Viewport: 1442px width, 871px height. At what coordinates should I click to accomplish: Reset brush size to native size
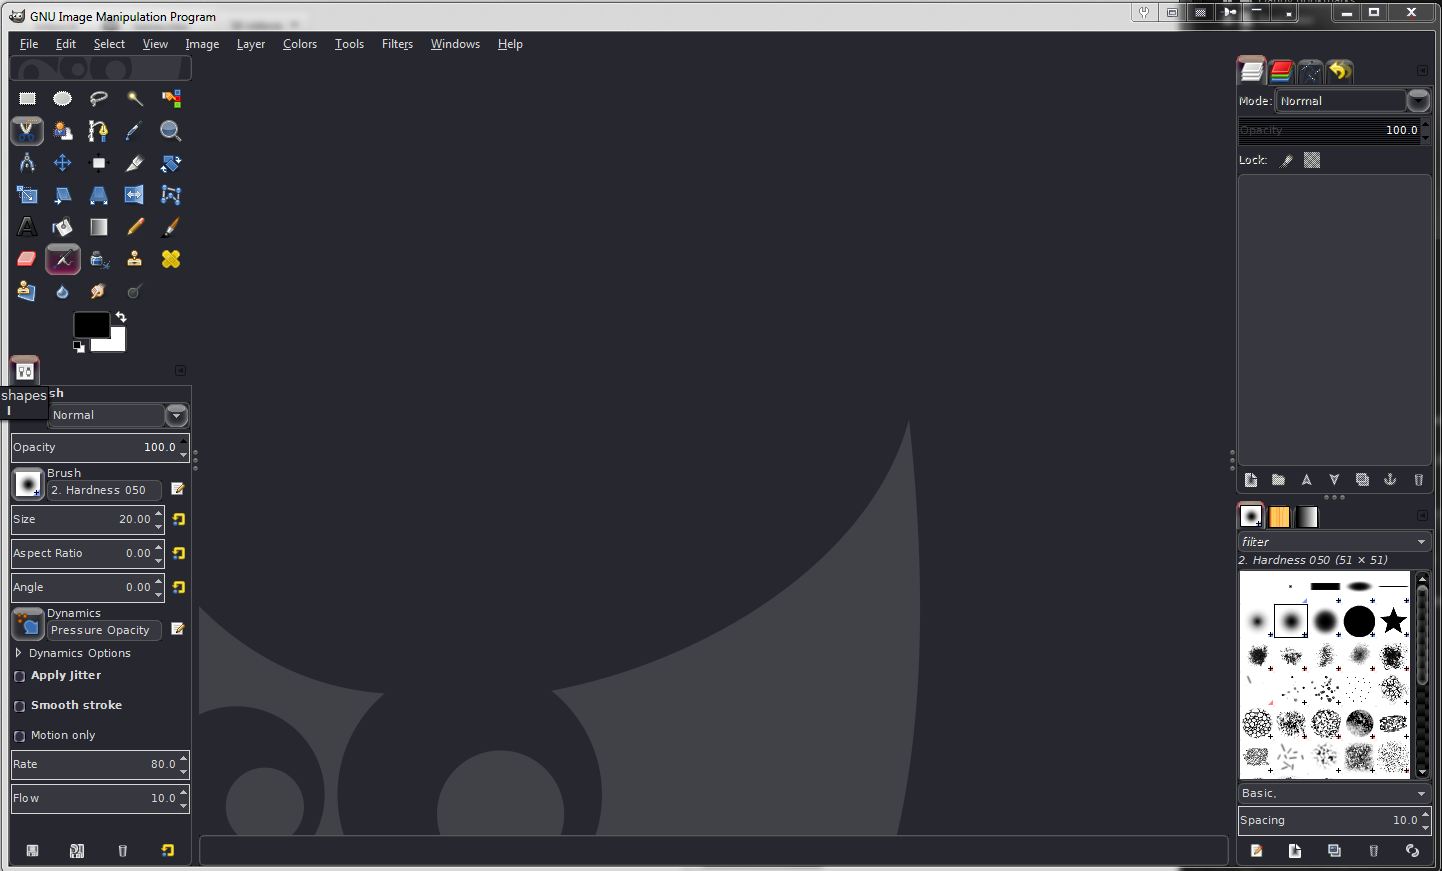(179, 520)
